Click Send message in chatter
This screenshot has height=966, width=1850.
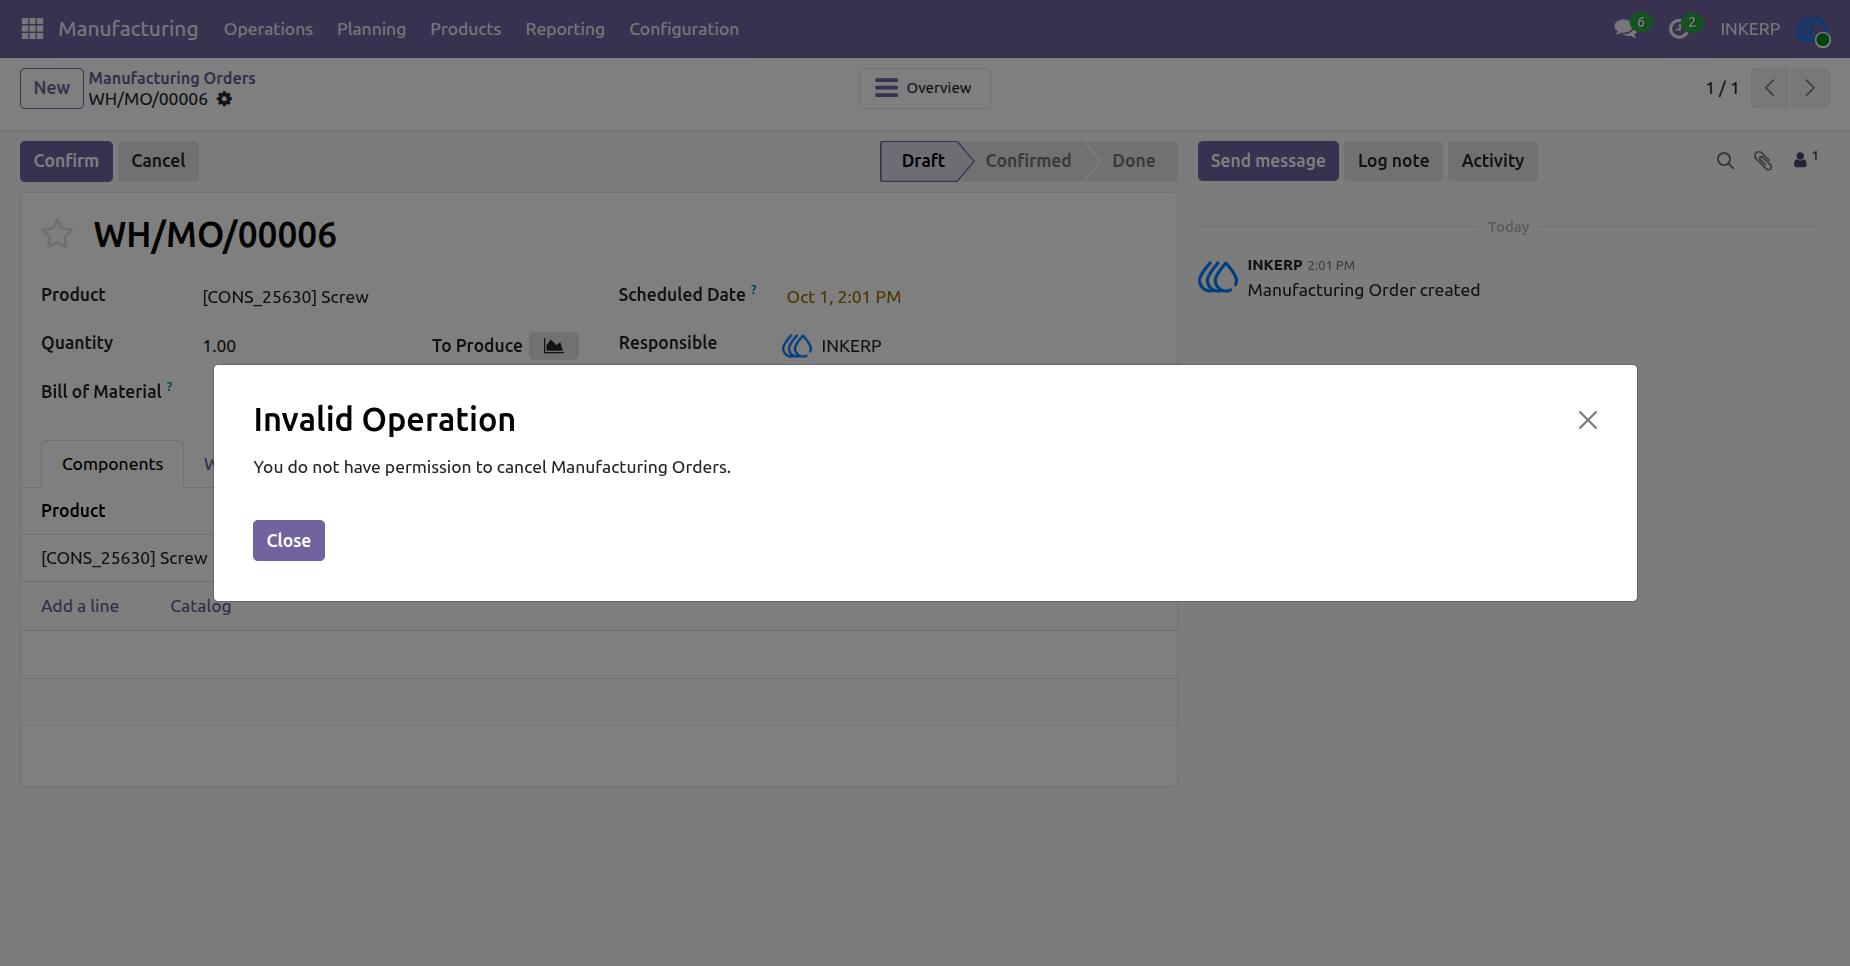pyautogui.click(x=1268, y=161)
